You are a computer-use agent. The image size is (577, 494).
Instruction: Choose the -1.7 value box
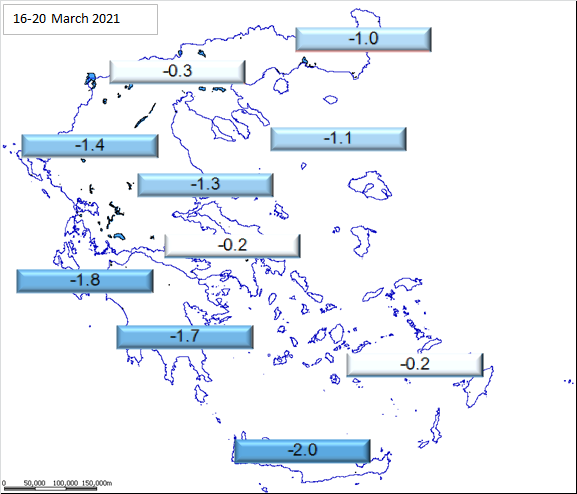[185, 337]
